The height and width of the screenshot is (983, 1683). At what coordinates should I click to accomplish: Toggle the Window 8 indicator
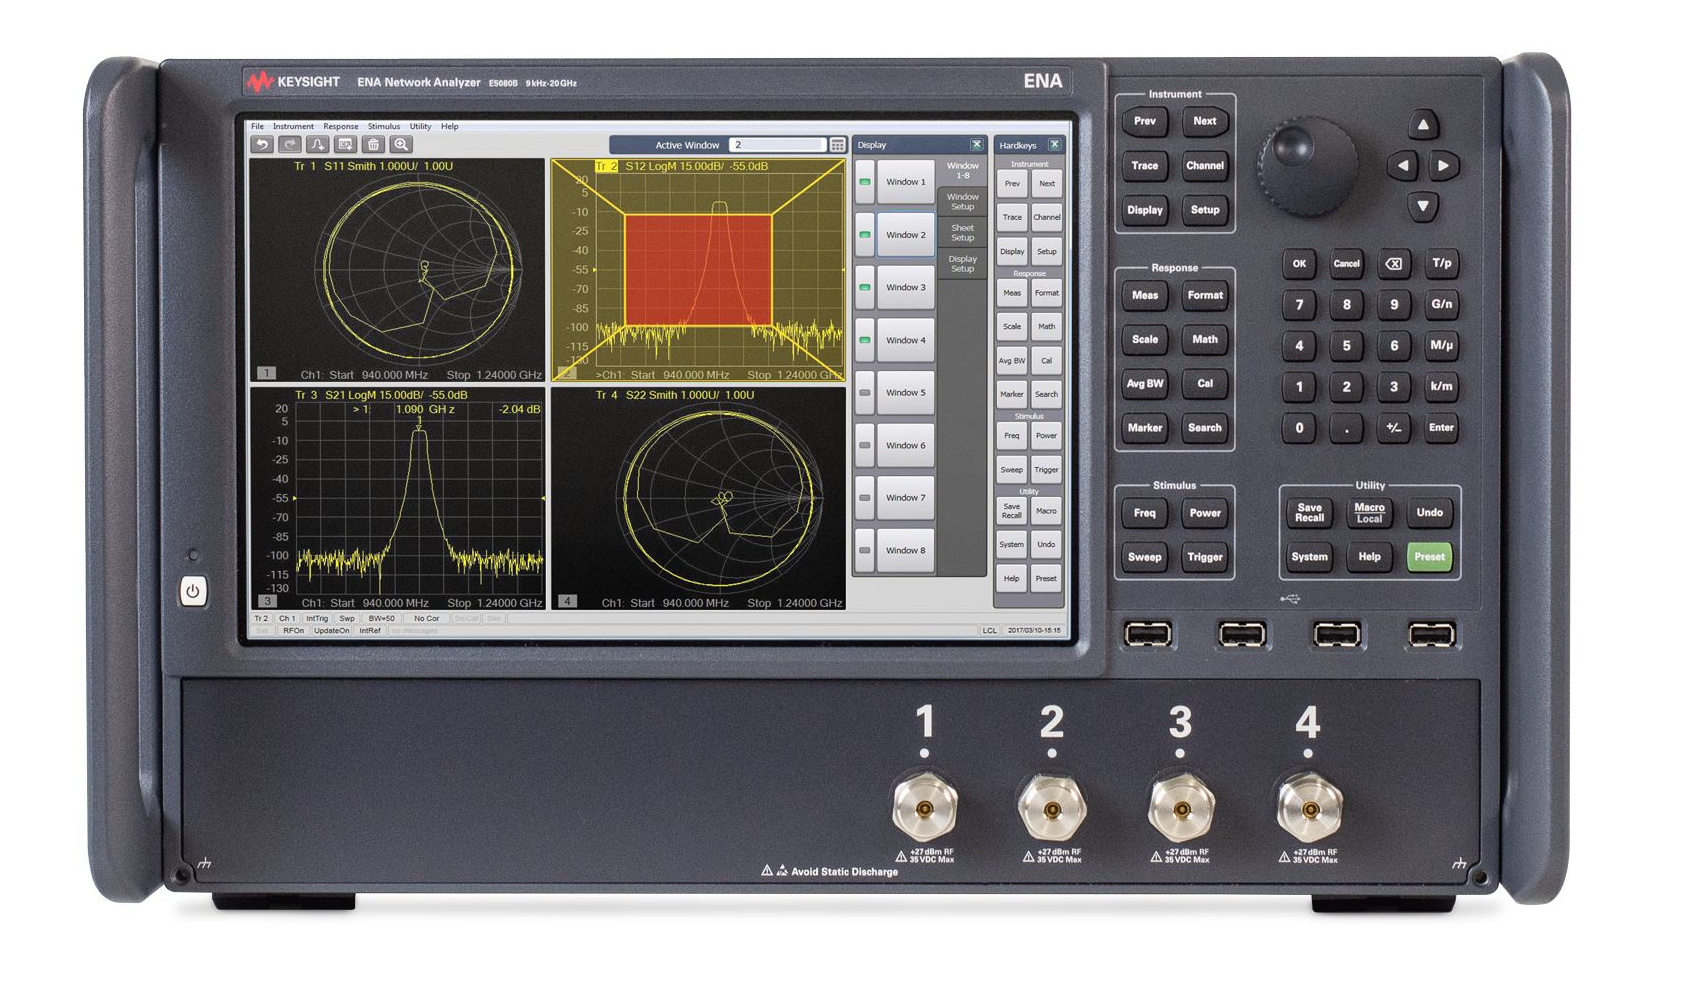(x=865, y=551)
